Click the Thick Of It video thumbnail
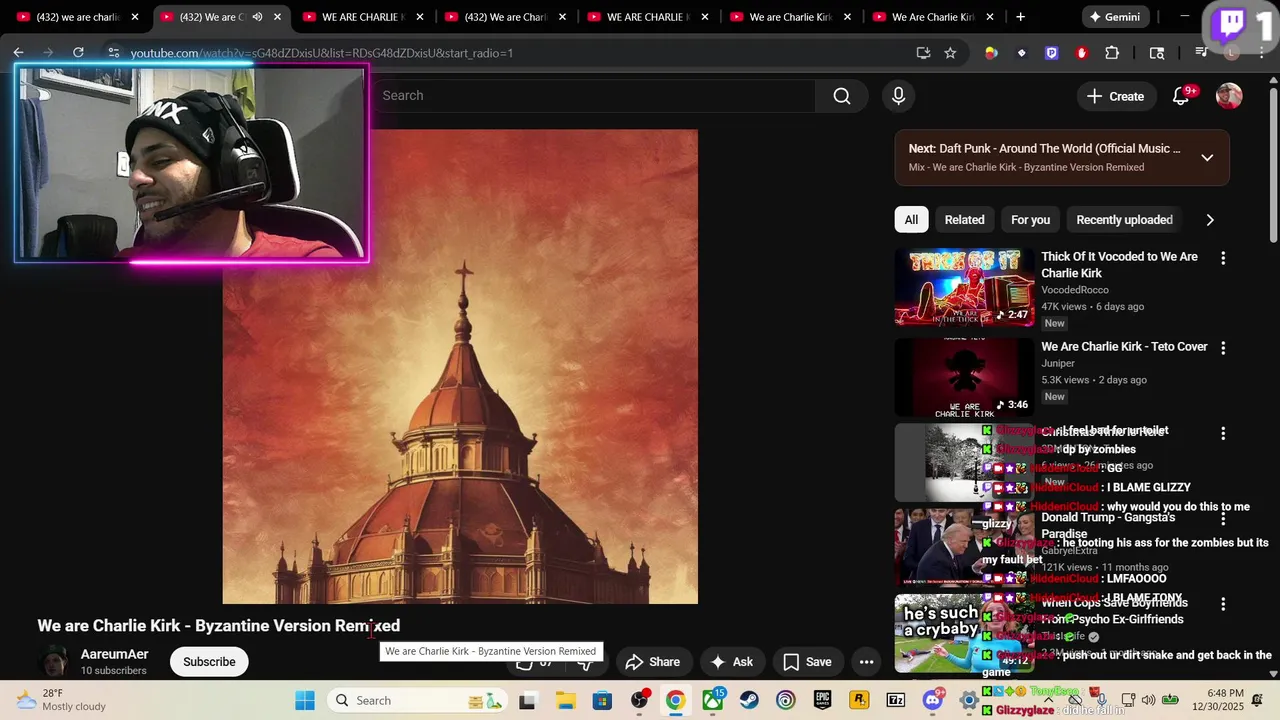The image size is (1280, 720). click(x=964, y=288)
